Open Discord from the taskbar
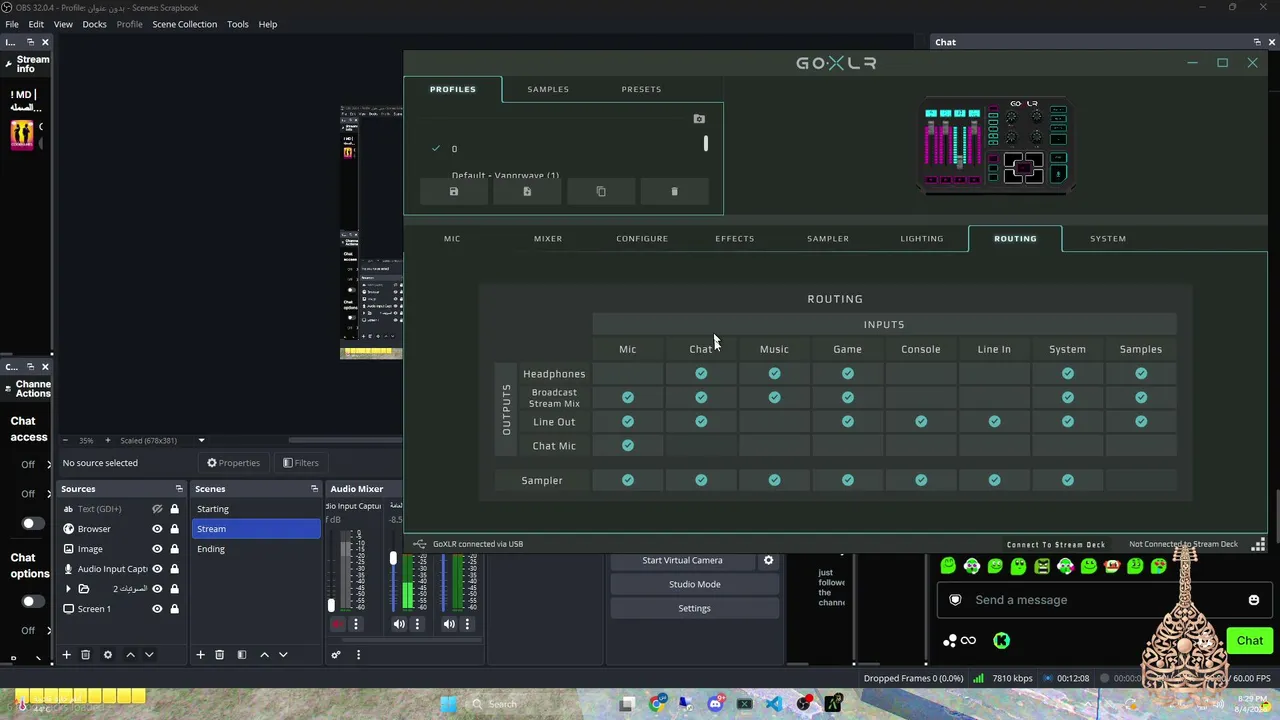The image size is (1280, 720). click(715, 704)
